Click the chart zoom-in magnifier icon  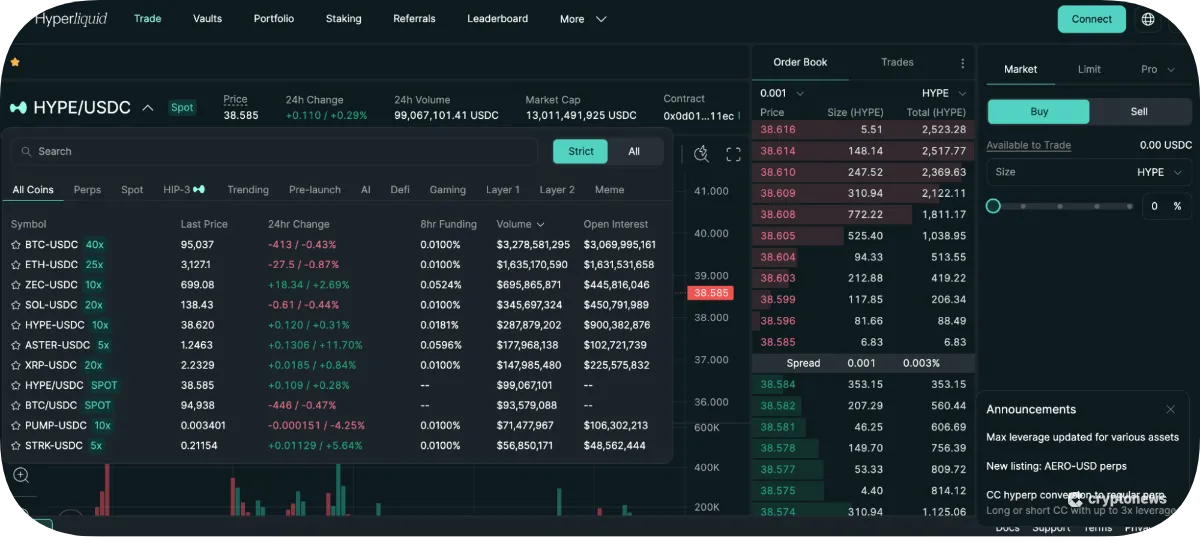point(21,476)
